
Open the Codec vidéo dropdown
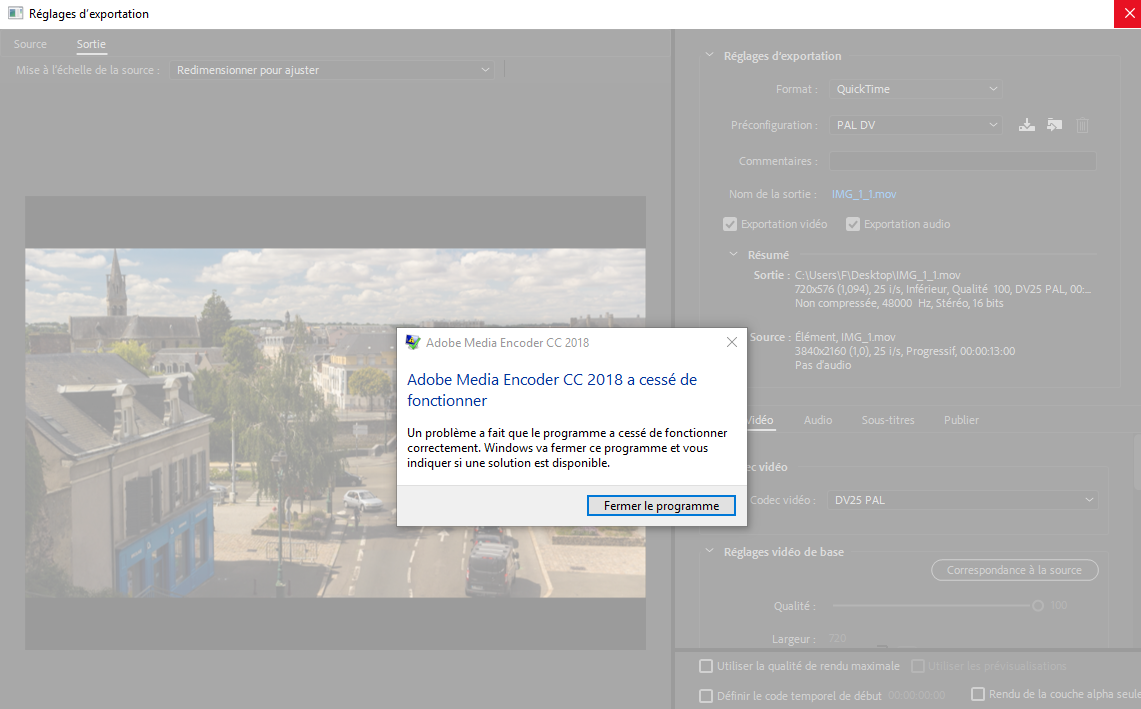point(964,500)
